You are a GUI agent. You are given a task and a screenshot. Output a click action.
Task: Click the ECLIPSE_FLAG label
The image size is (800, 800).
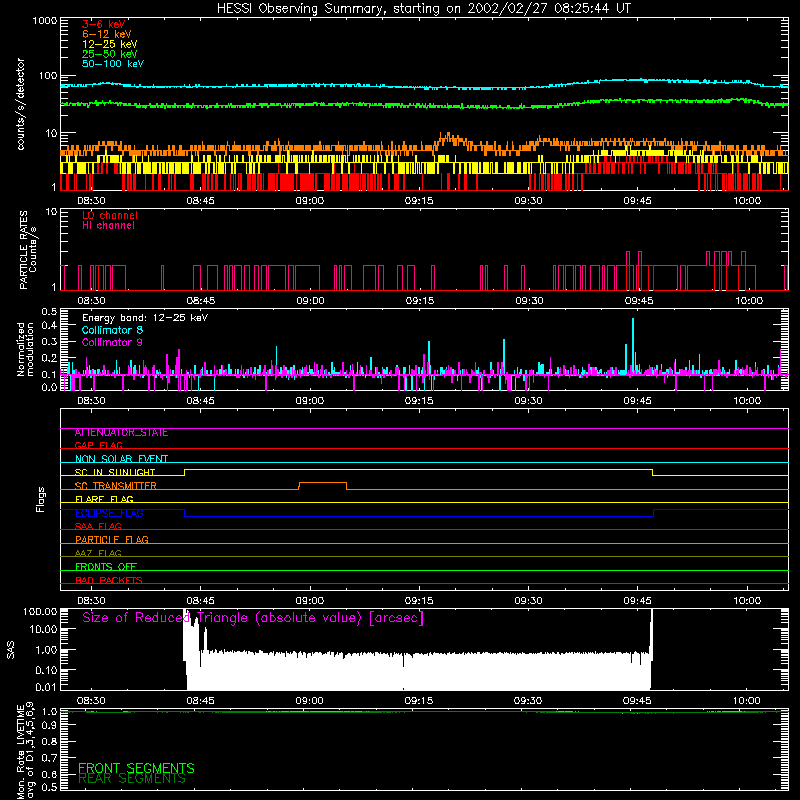[x=109, y=513]
